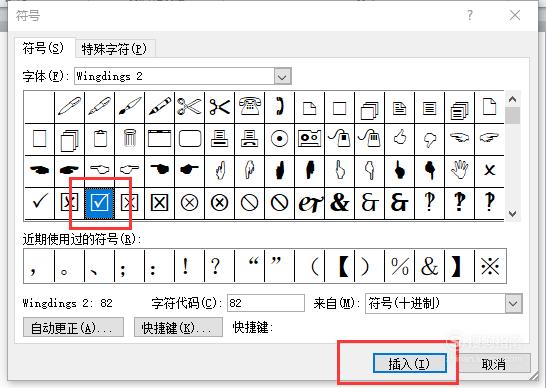Pick the 【 bracket from recent symbols
546x388 pixels.
pos(339,266)
